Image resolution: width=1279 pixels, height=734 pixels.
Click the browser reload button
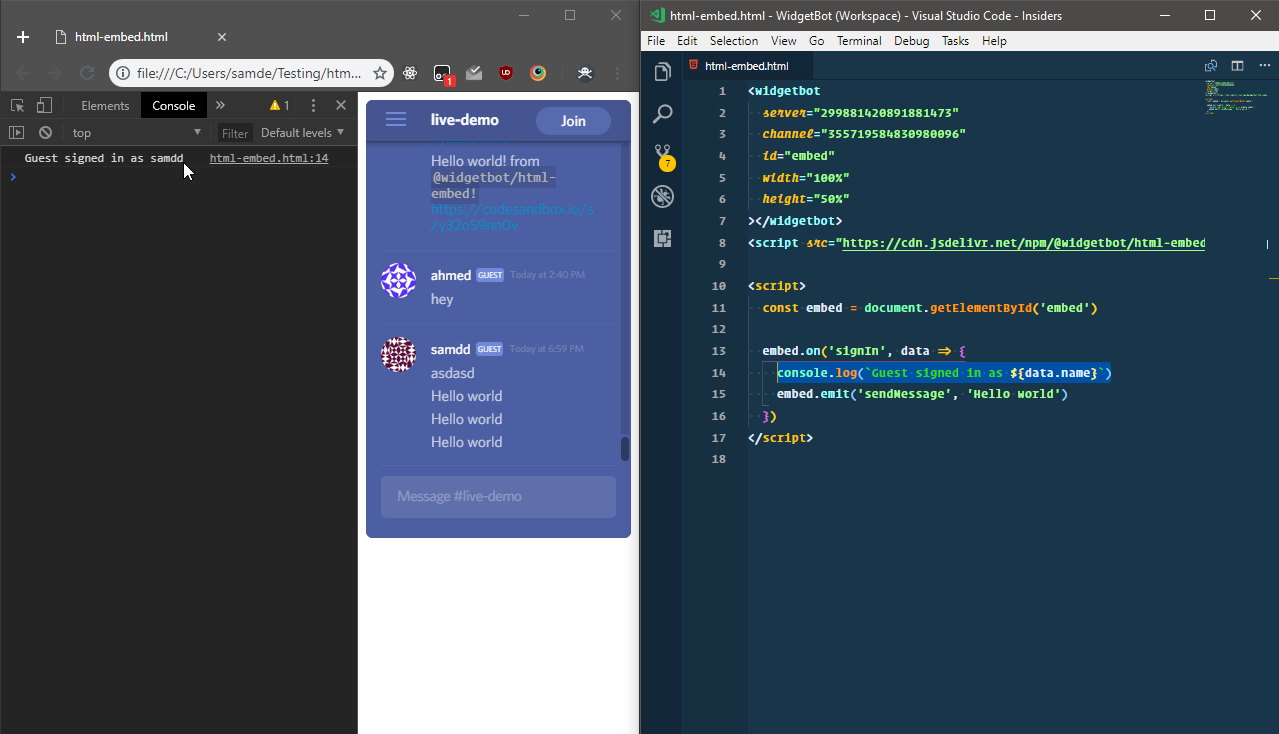[87, 73]
